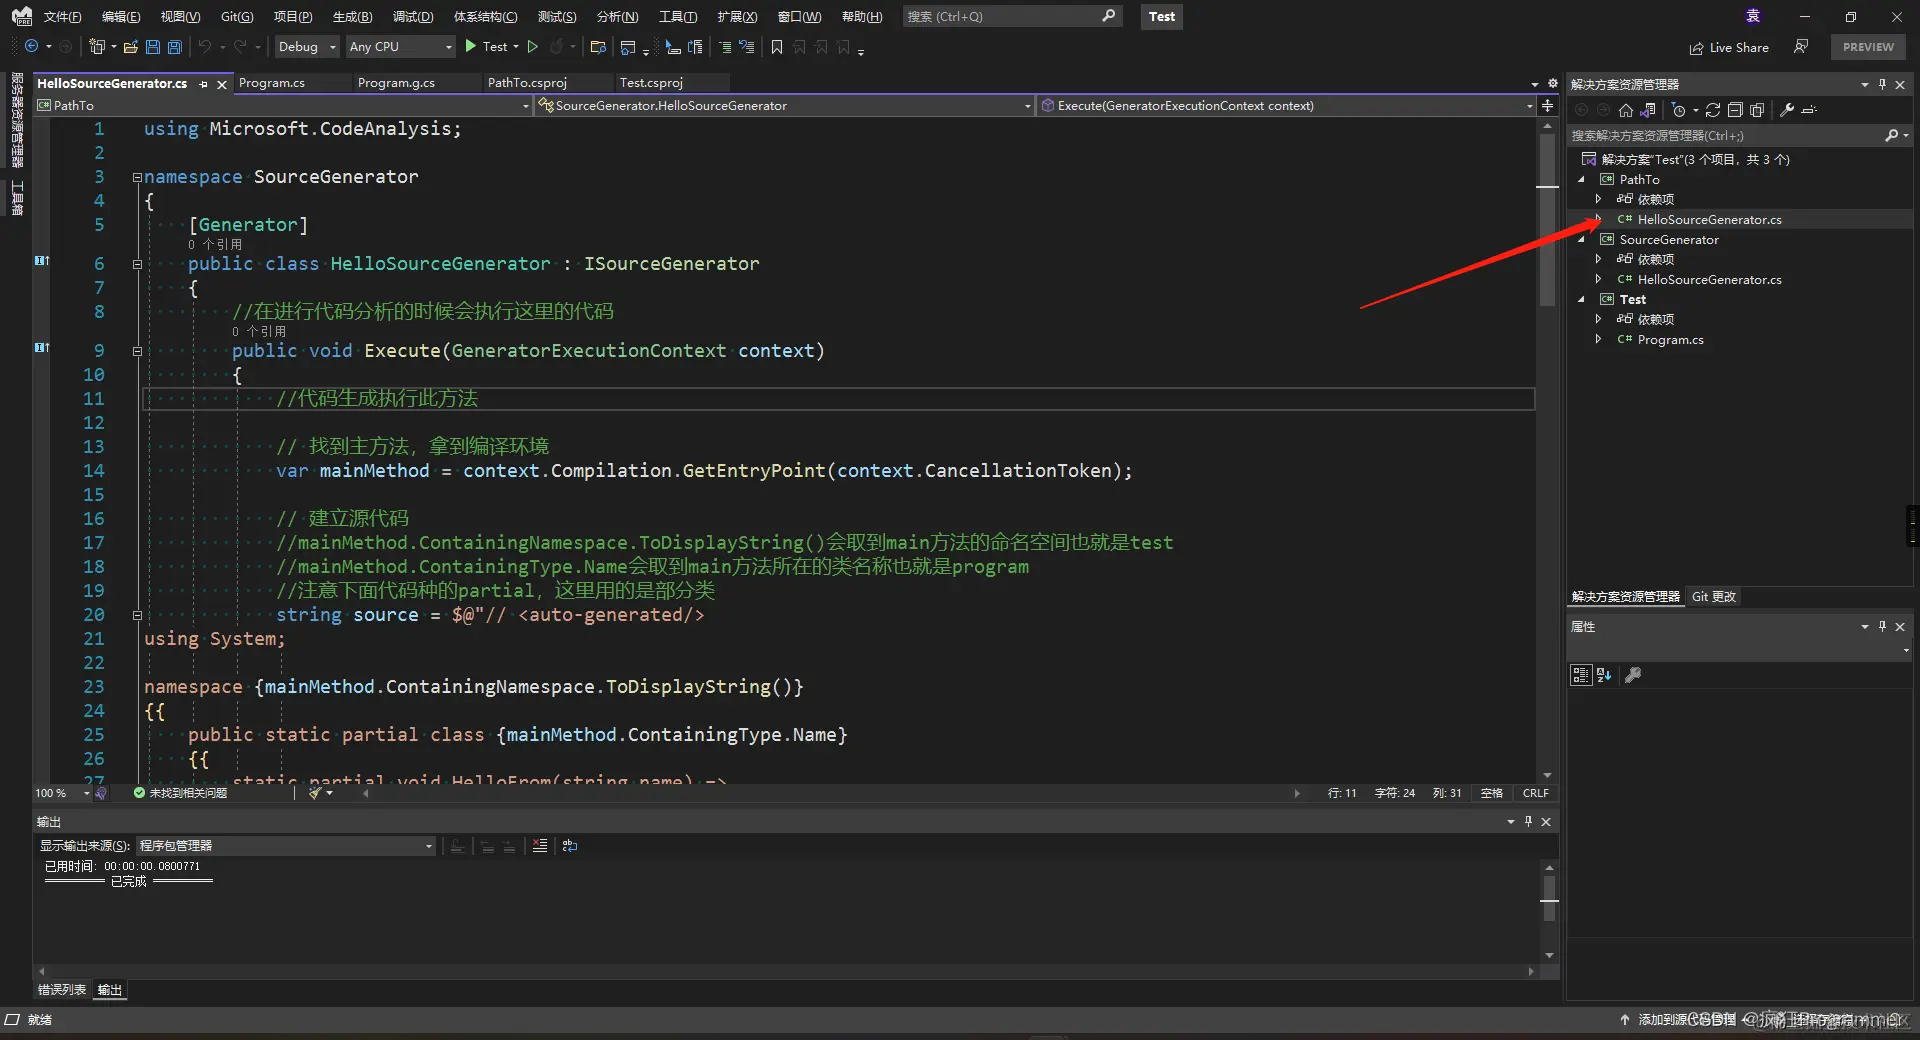
Task: Switch to the Program.g.cs editor tab
Action: (x=396, y=83)
